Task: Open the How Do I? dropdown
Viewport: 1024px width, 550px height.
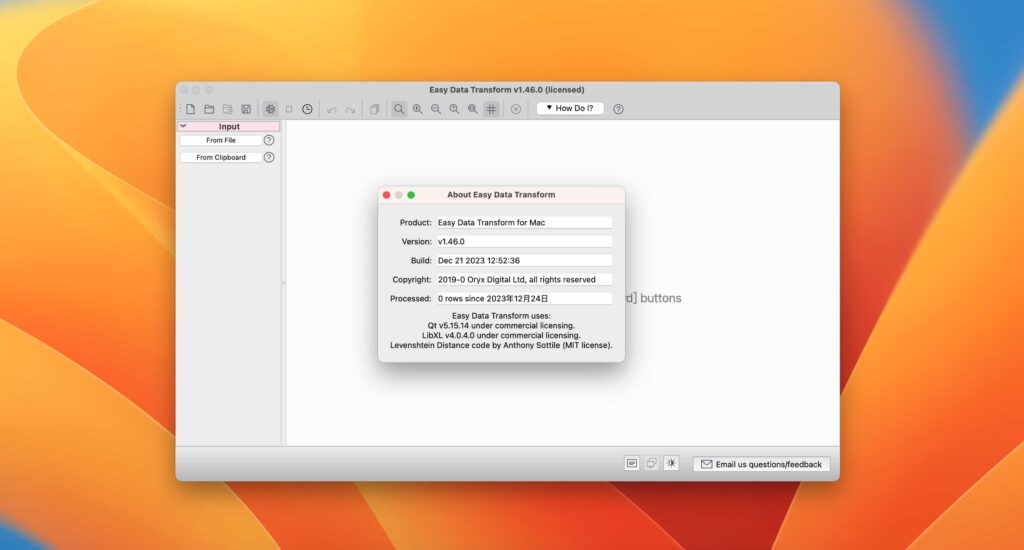Action: pos(570,108)
